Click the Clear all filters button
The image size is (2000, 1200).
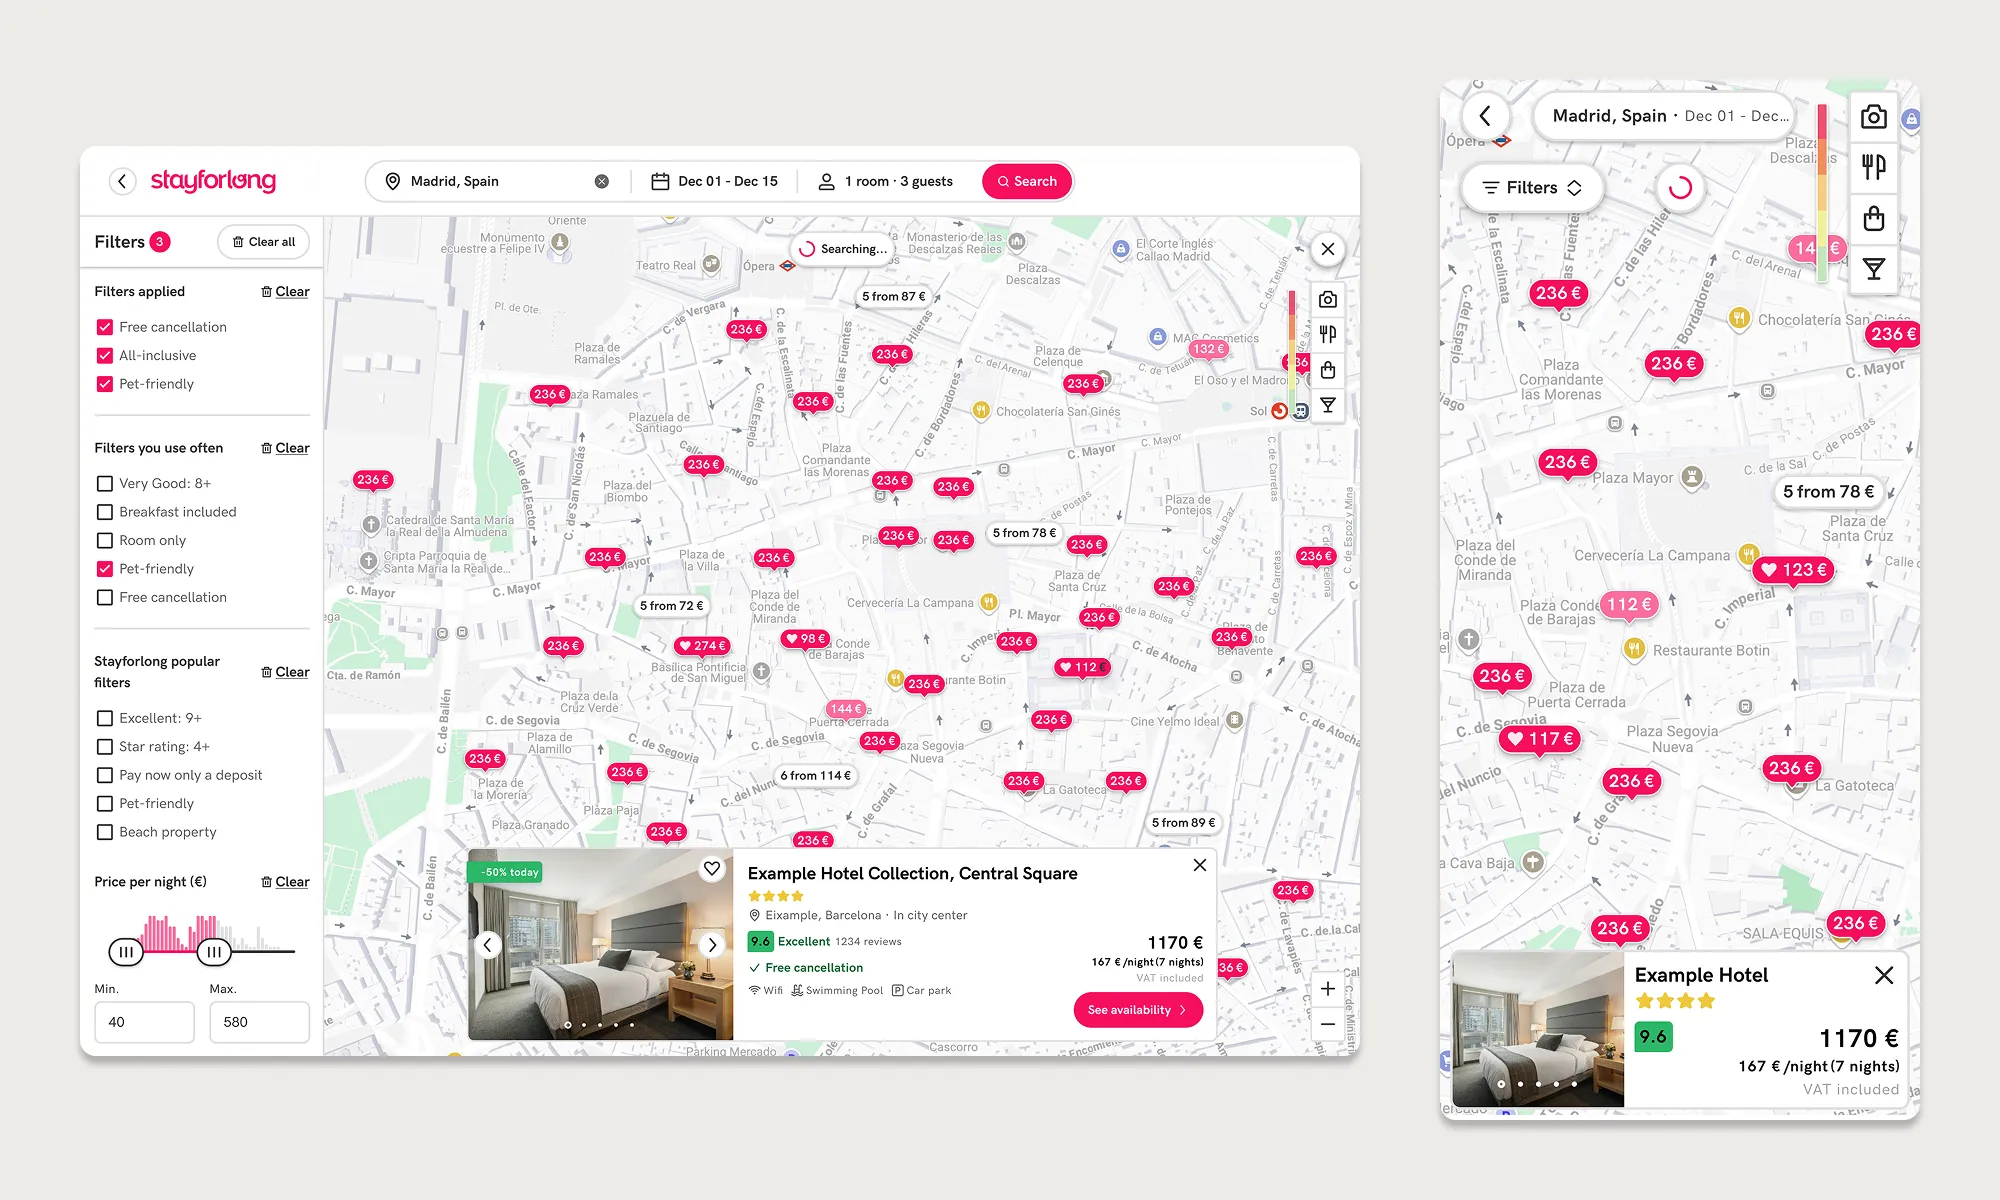pos(264,242)
